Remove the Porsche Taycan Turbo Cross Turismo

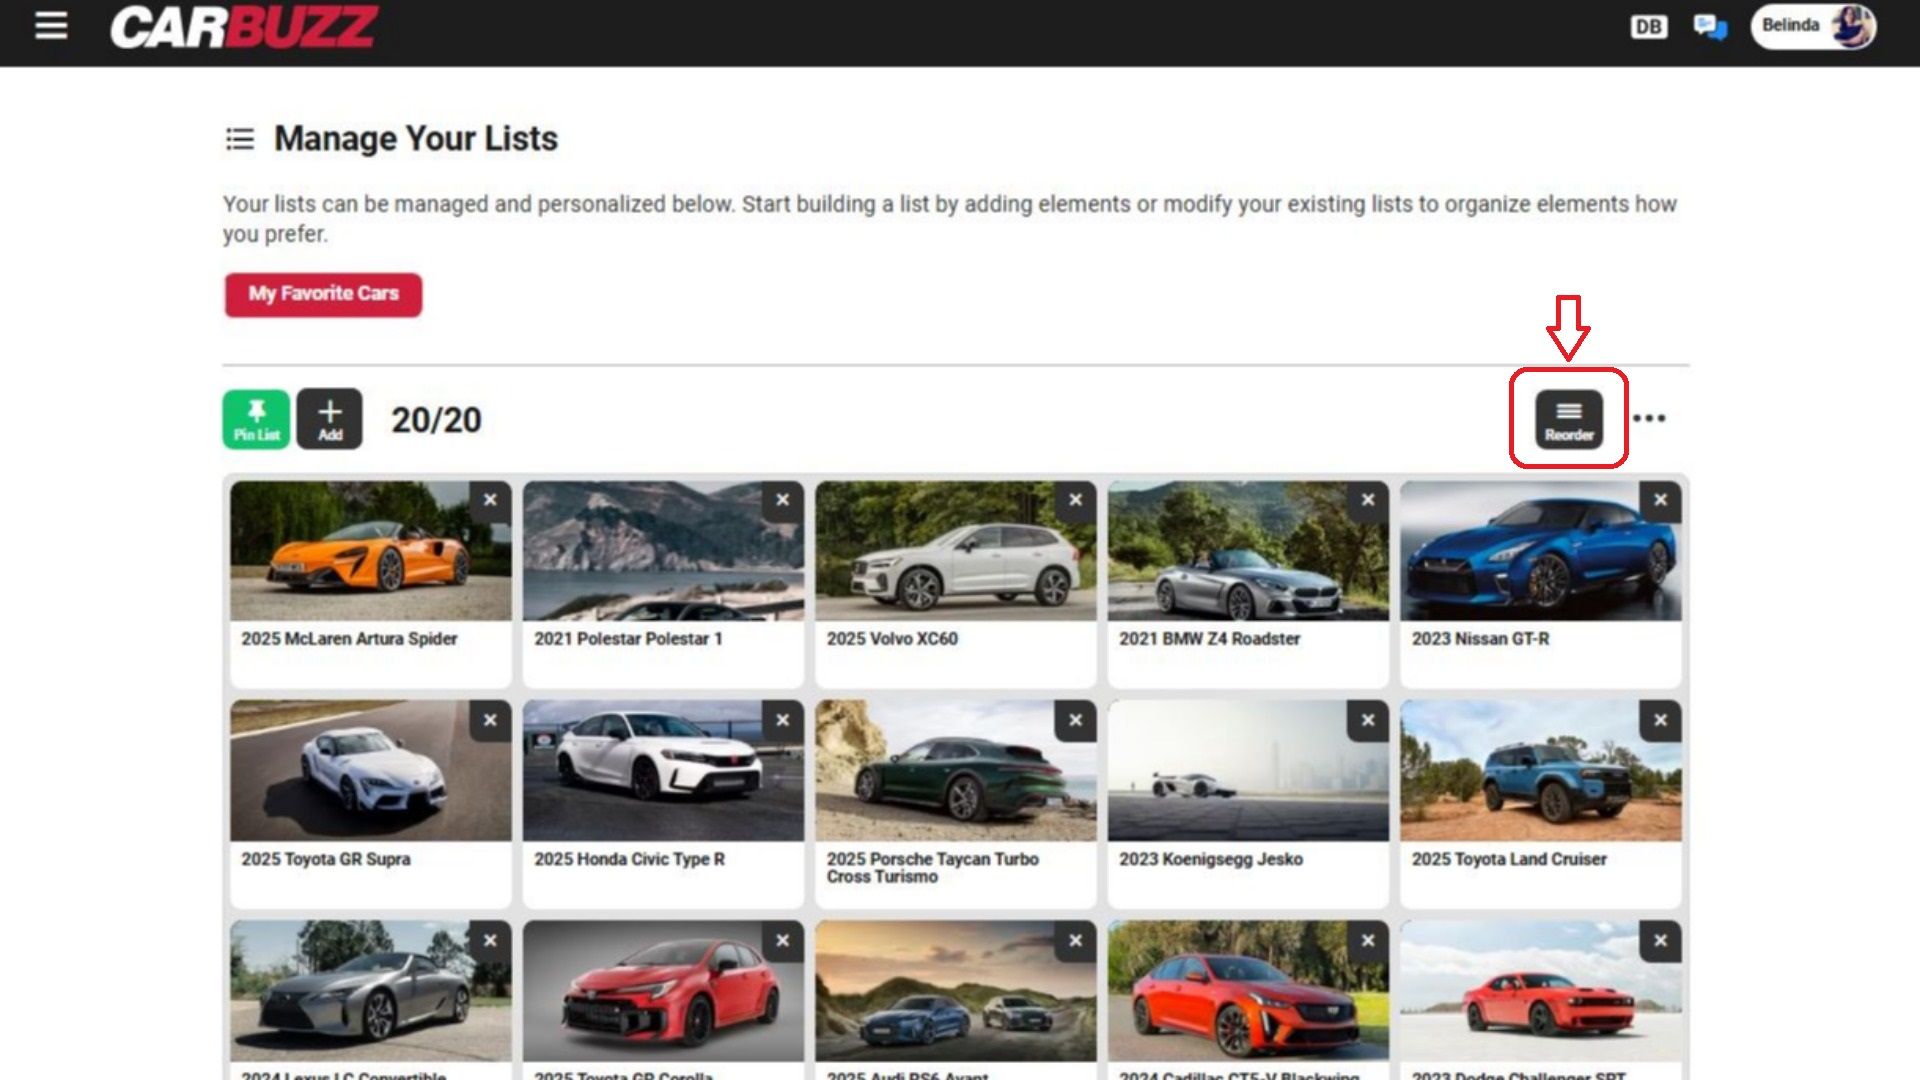click(1076, 720)
